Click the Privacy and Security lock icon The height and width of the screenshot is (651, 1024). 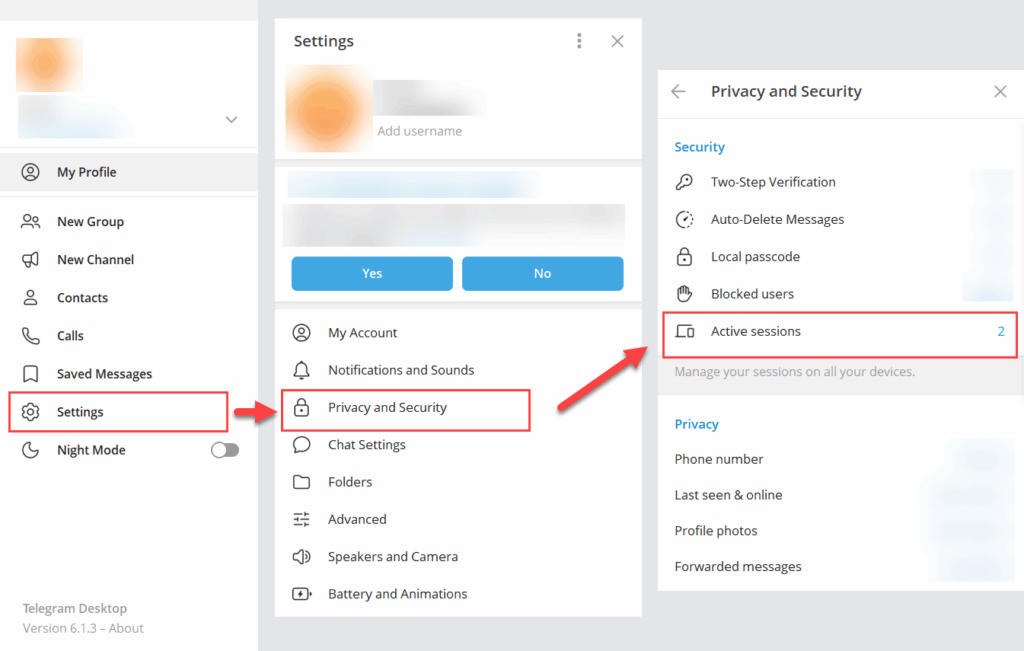click(x=301, y=408)
